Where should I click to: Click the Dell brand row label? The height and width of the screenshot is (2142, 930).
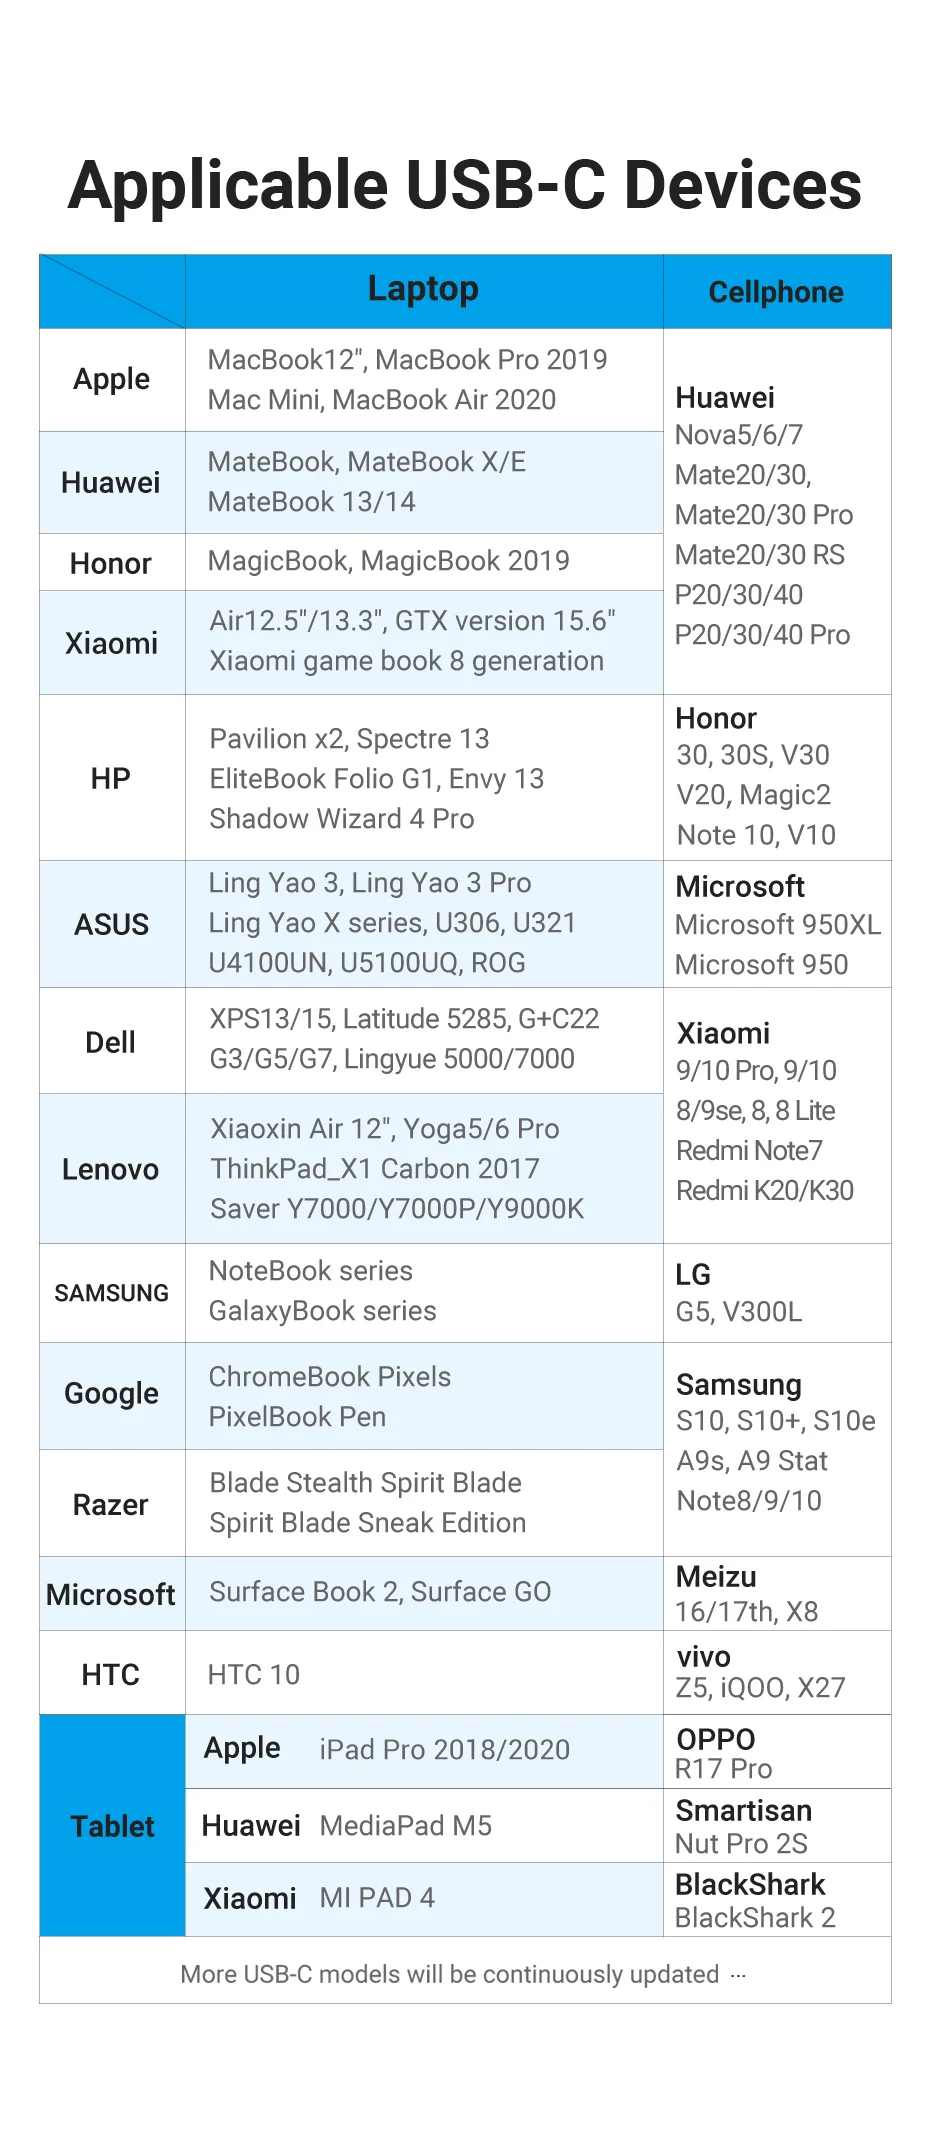coord(111,1042)
